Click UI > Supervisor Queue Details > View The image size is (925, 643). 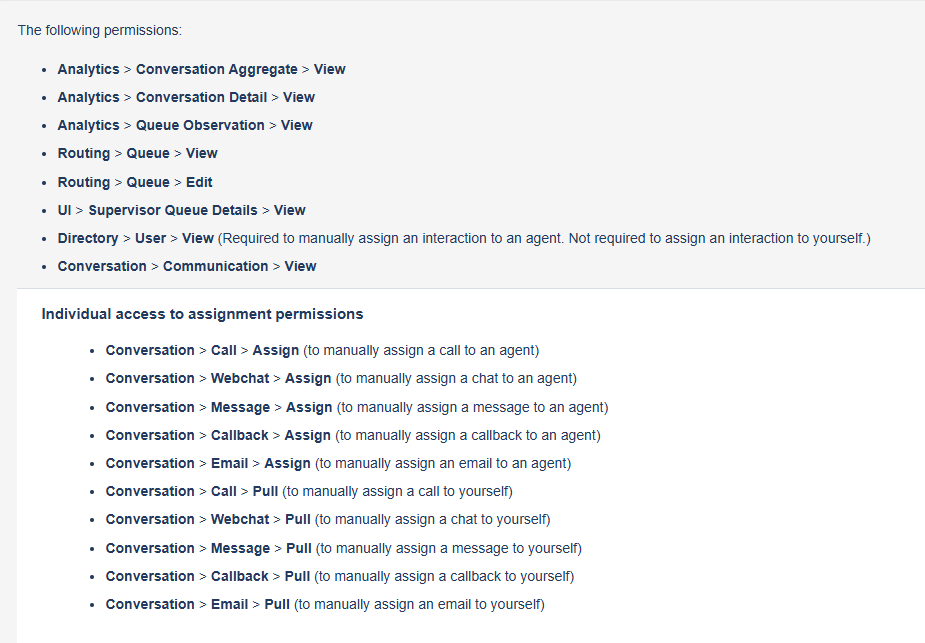[x=181, y=210]
